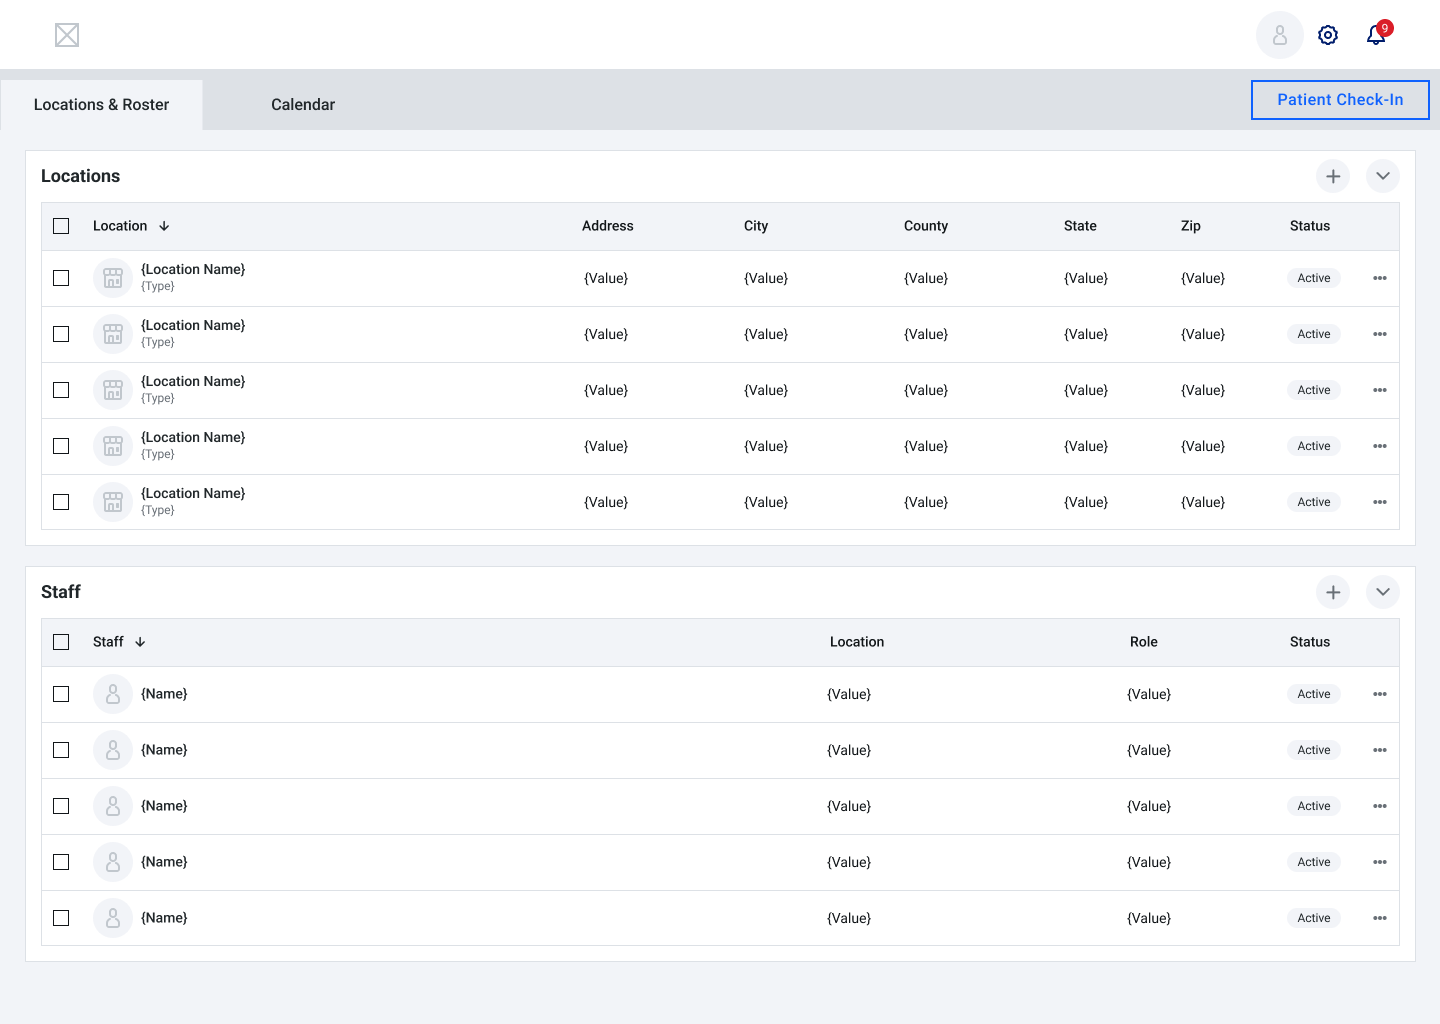Click Active status badge in first staff row
Viewport: 1440px width, 1024px height.
tap(1313, 694)
